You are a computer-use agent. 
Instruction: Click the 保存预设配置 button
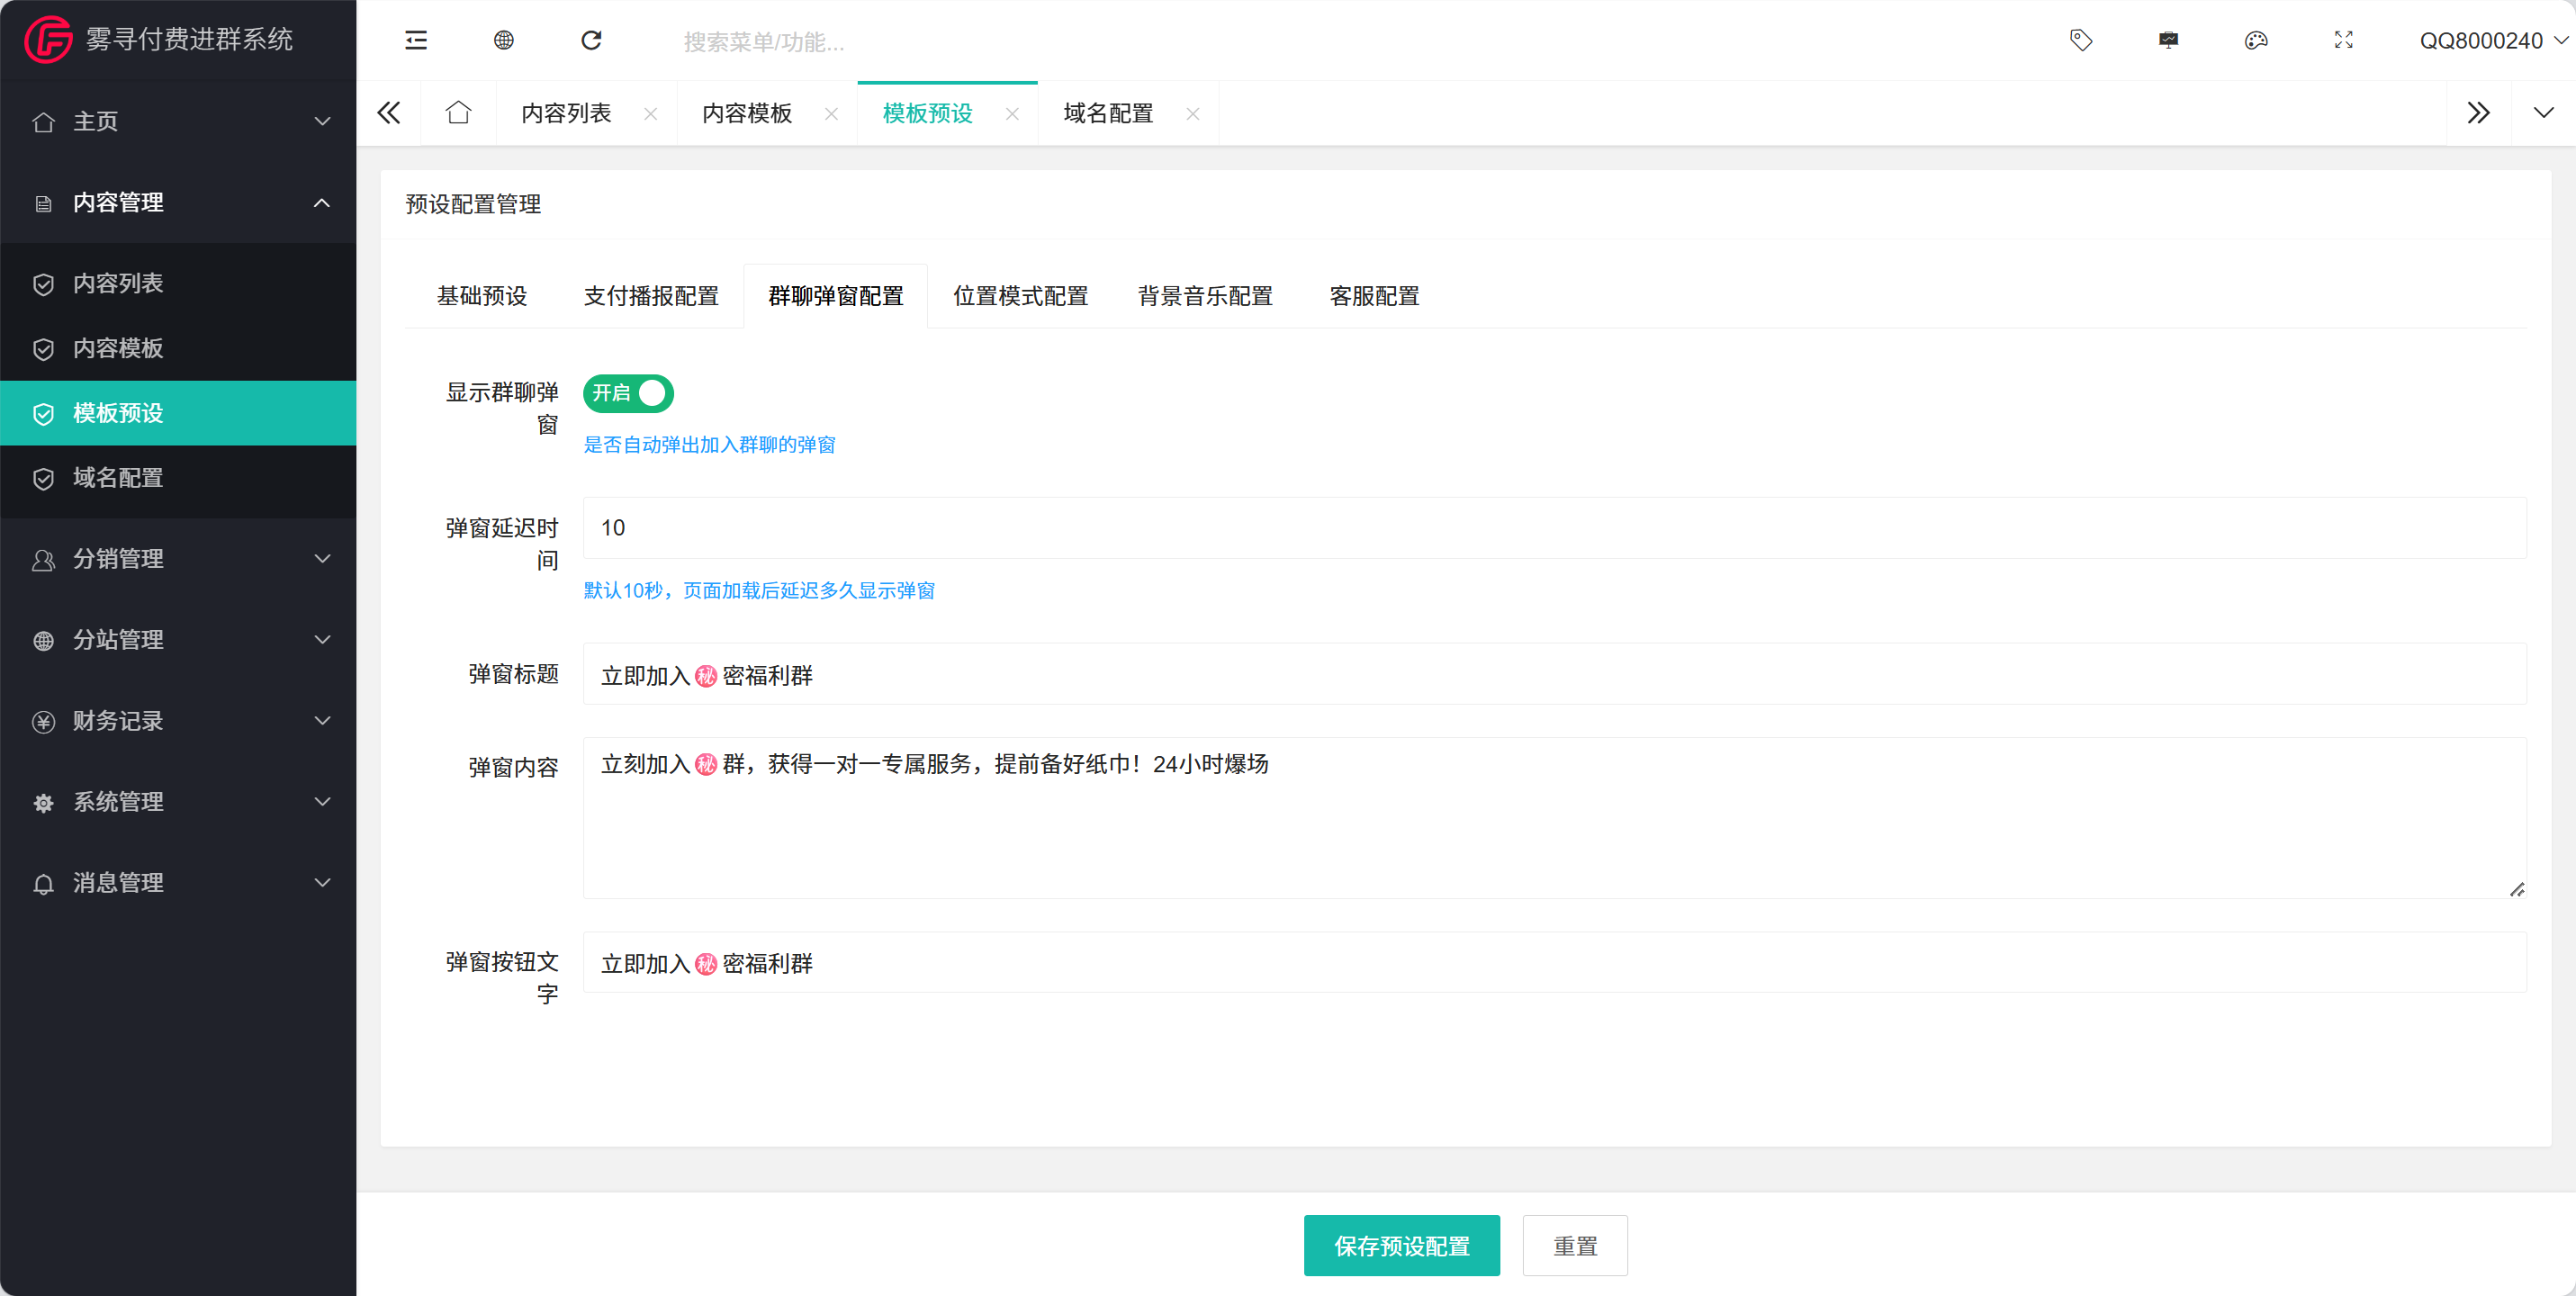[x=1401, y=1246]
